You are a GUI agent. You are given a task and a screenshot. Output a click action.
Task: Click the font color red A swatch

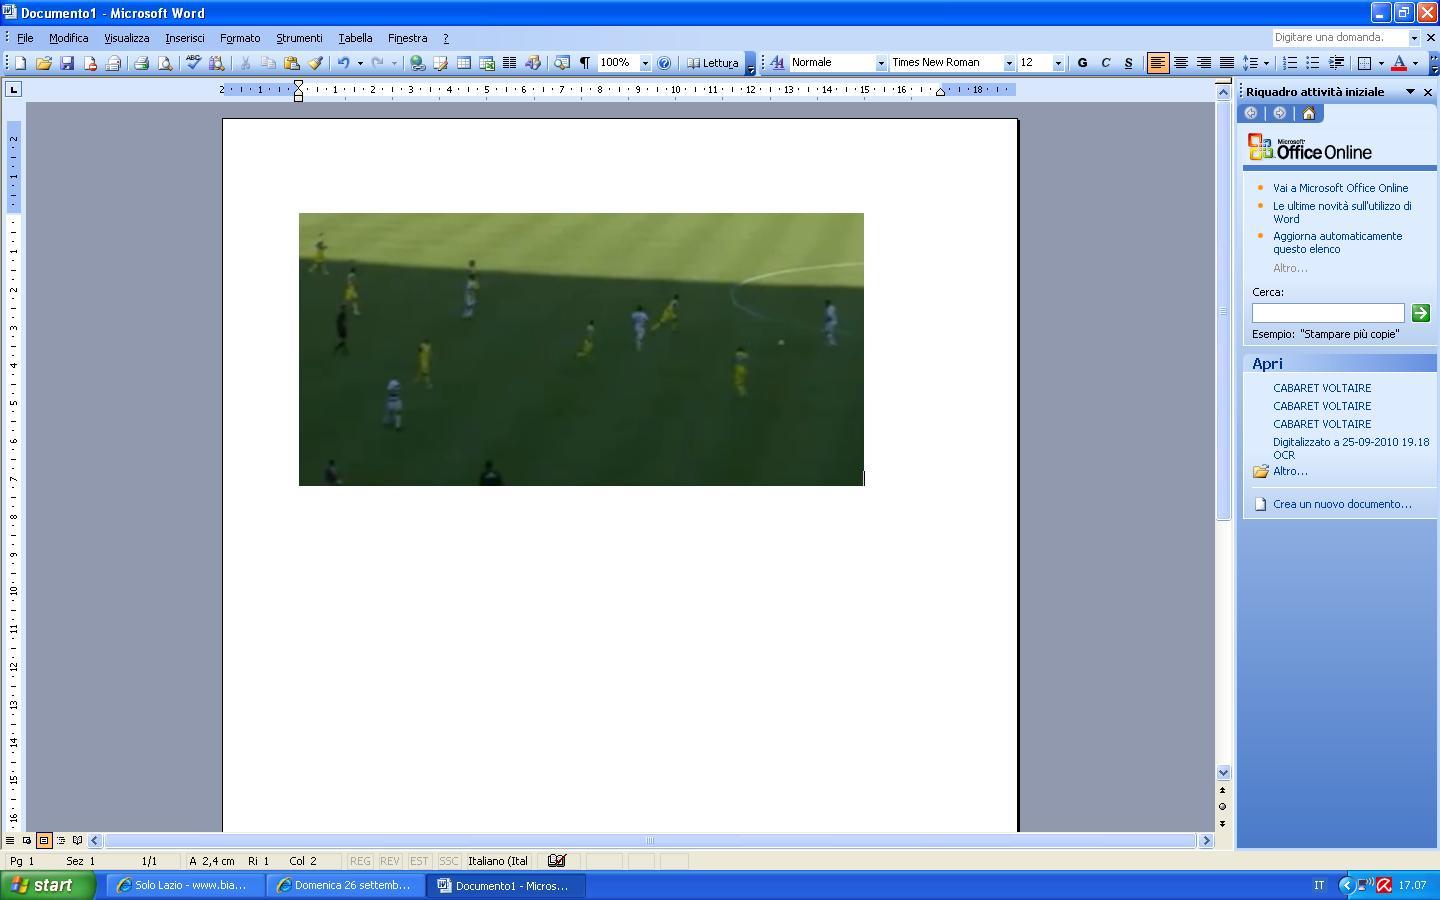(x=1399, y=63)
